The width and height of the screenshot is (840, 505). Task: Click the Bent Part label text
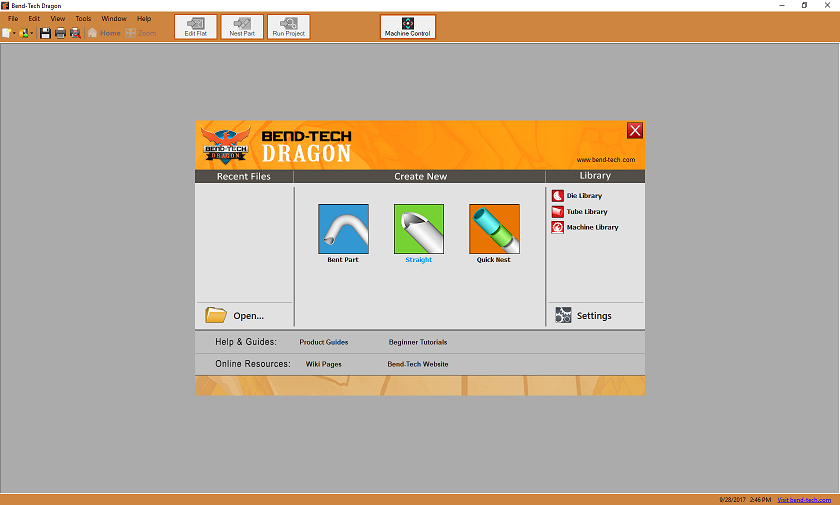343,260
